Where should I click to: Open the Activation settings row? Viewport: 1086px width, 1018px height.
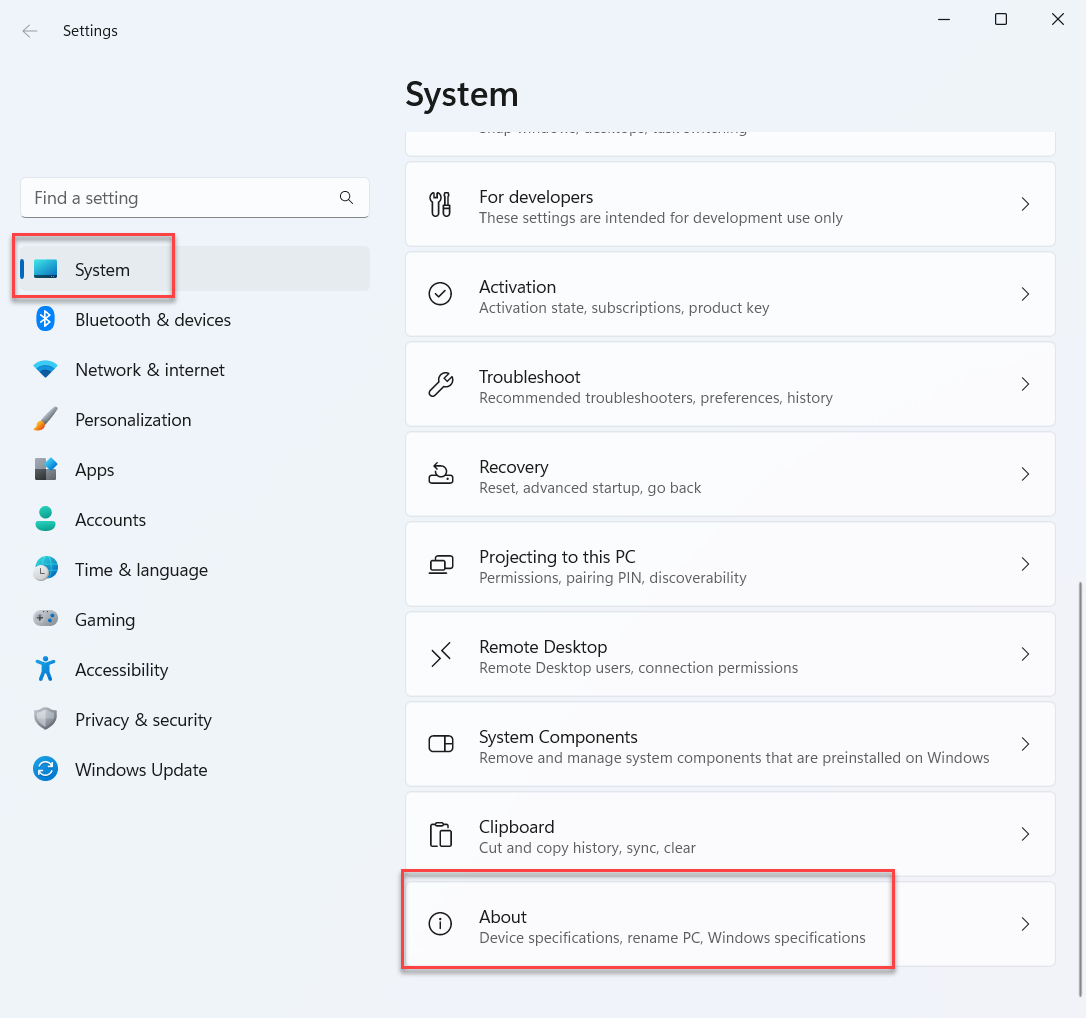730,294
